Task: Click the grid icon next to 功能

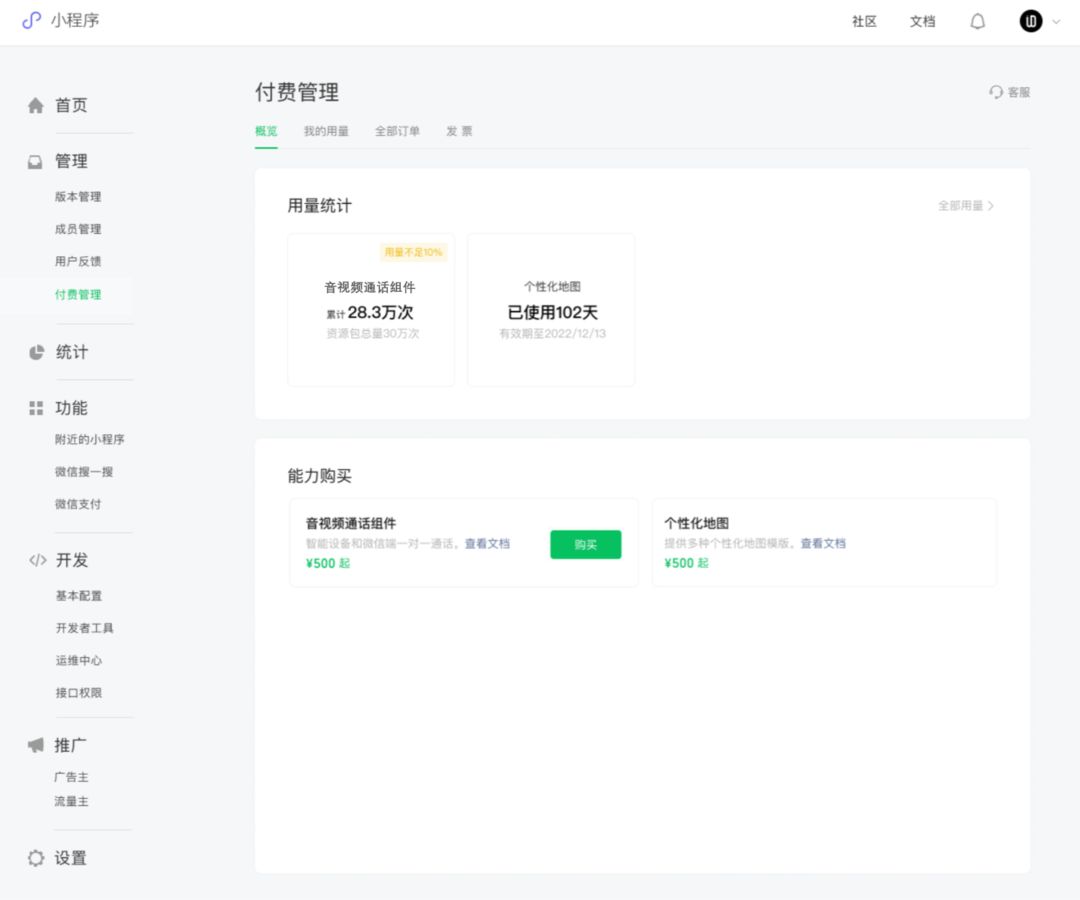Action: (35, 407)
